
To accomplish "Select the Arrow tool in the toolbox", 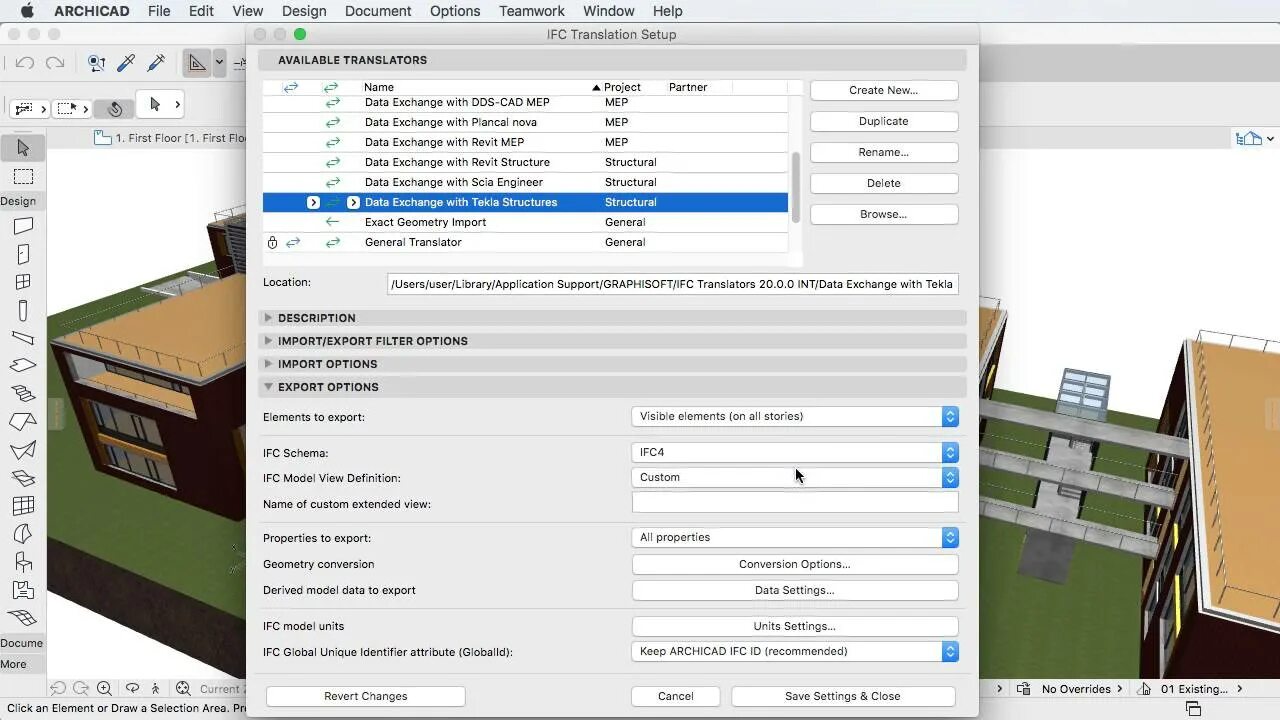I will tap(23, 148).
